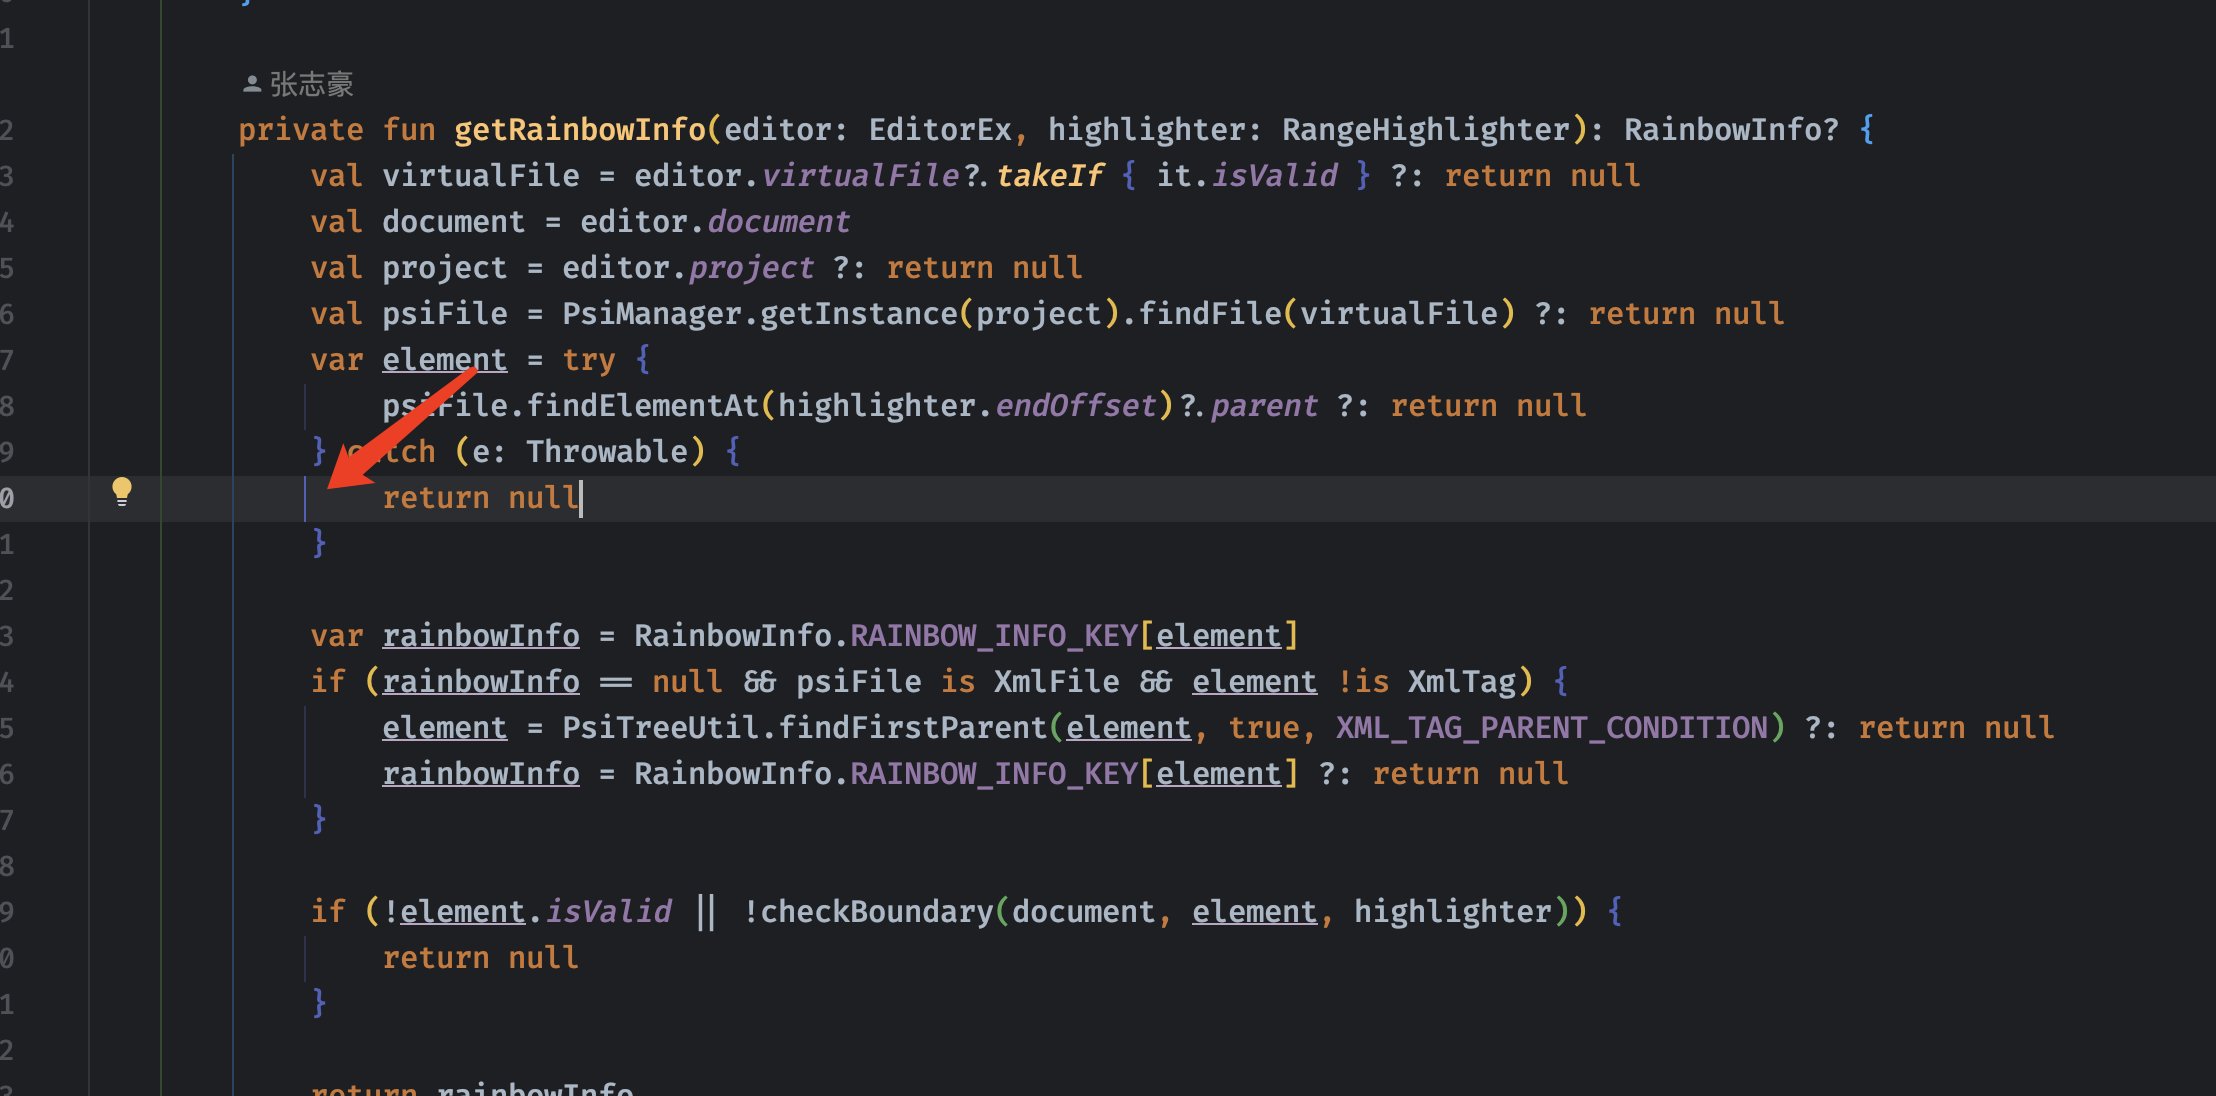Click XML_TAG_PARENT_CONDITION constant

(1551, 728)
